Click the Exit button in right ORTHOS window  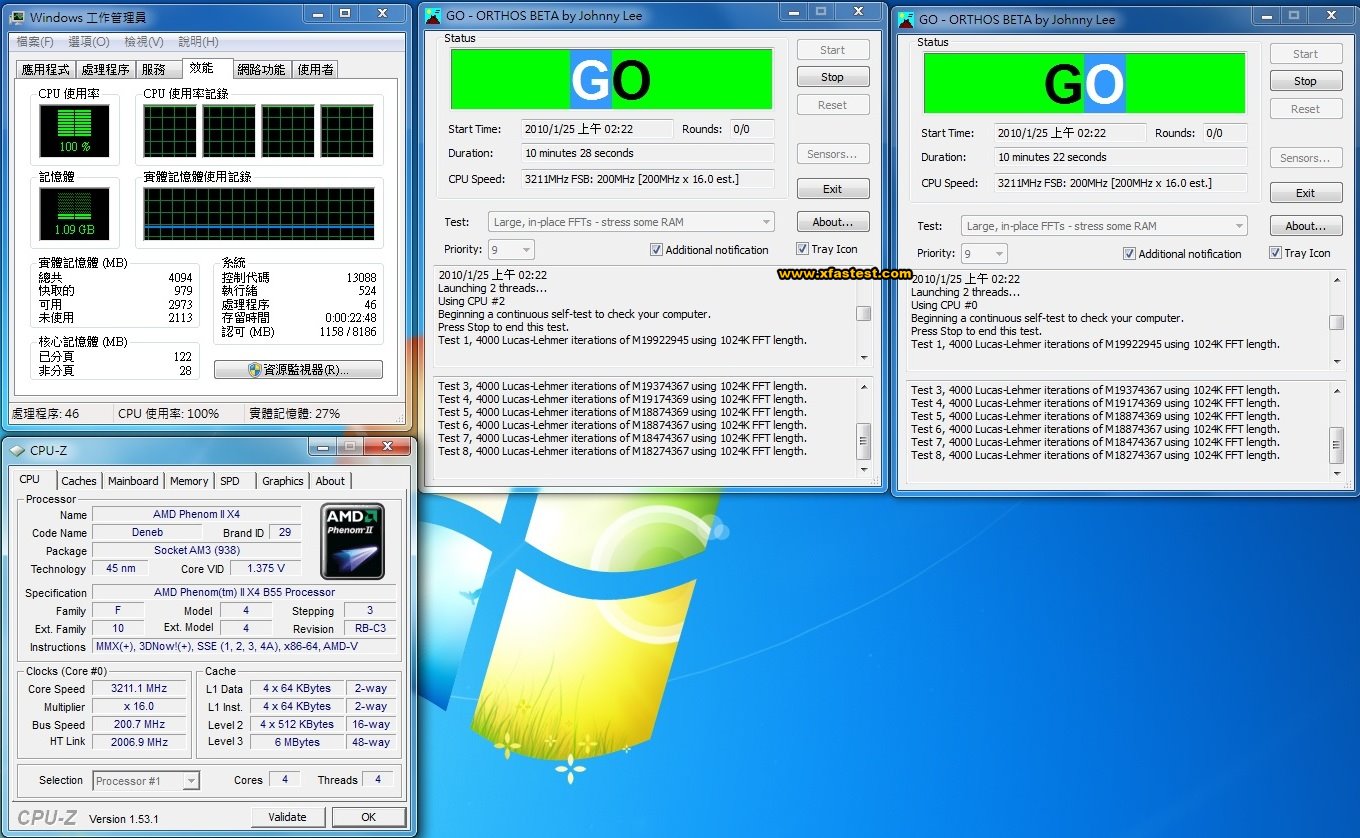[x=1306, y=193]
